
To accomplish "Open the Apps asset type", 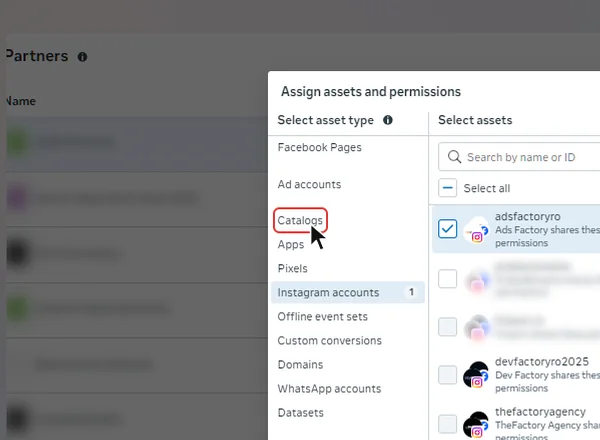I will 291,244.
